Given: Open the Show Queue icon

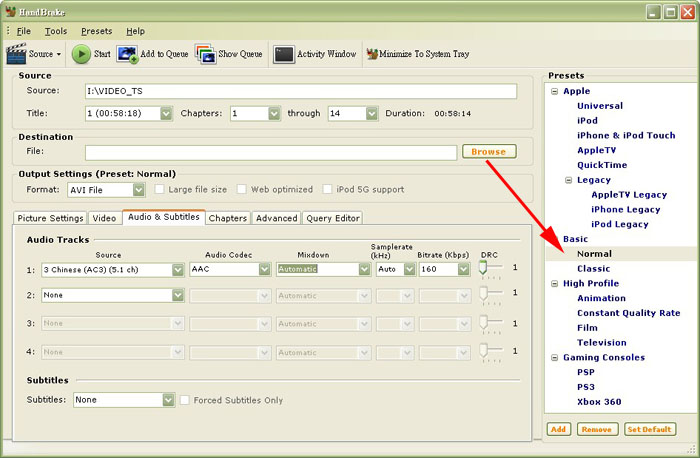Looking at the screenshot, I should click(x=205, y=54).
